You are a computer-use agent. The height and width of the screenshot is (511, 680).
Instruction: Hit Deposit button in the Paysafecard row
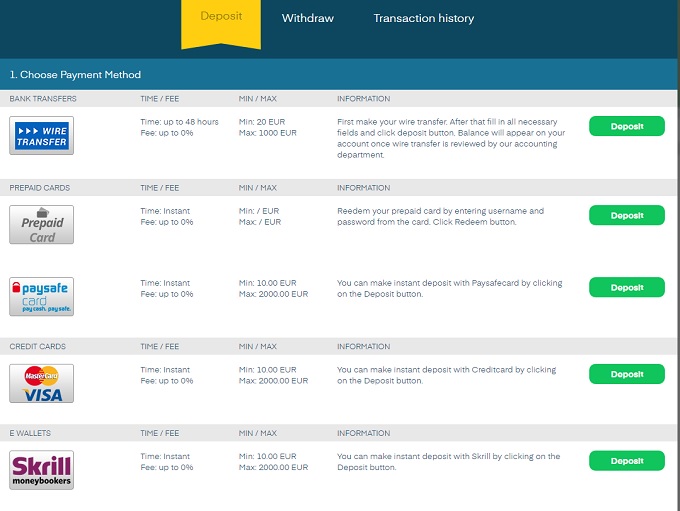click(626, 288)
